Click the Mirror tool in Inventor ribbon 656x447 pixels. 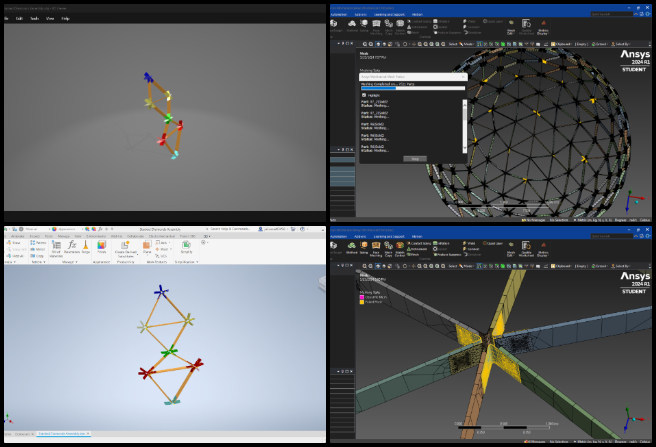coord(38,249)
